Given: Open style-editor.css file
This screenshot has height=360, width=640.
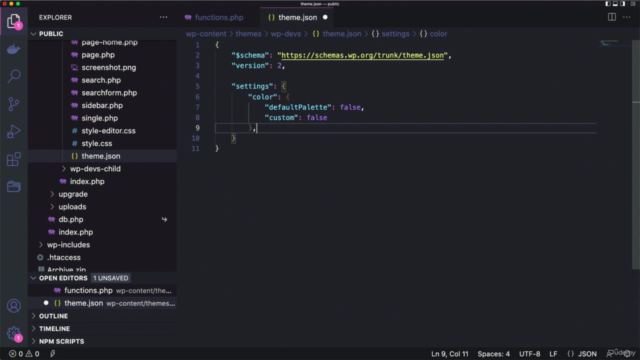Looking at the screenshot, I should (x=108, y=131).
